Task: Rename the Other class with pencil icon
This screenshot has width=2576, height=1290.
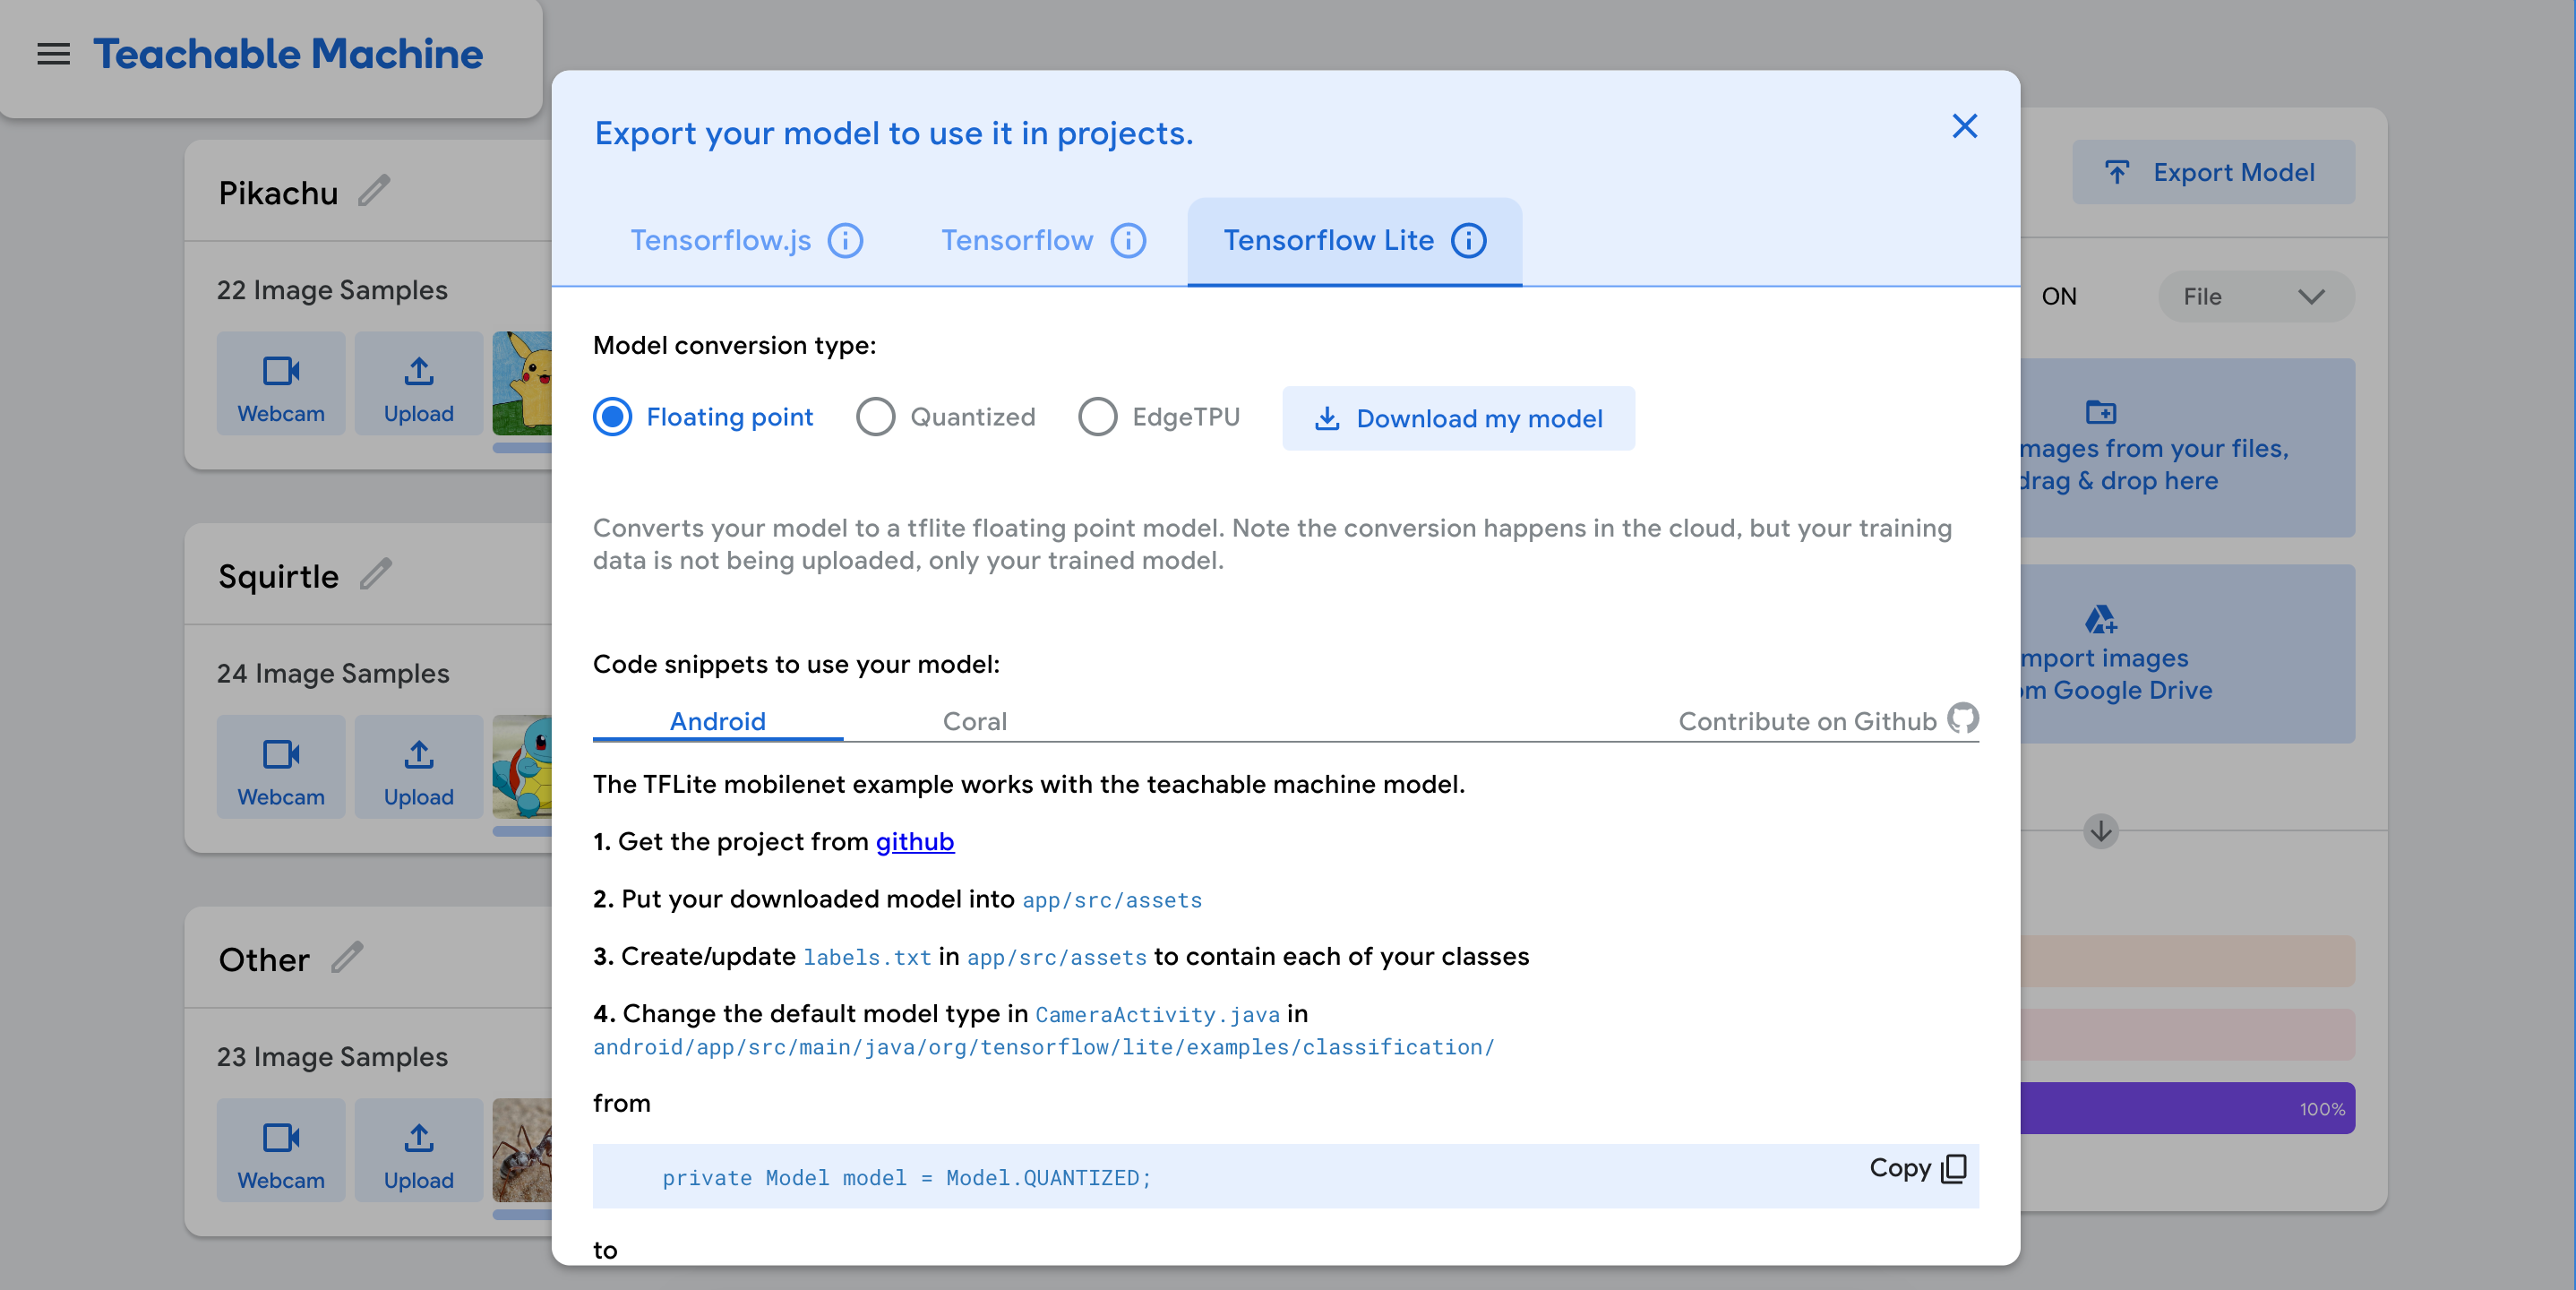Action: pyautogui.click(x=347, y=957)
